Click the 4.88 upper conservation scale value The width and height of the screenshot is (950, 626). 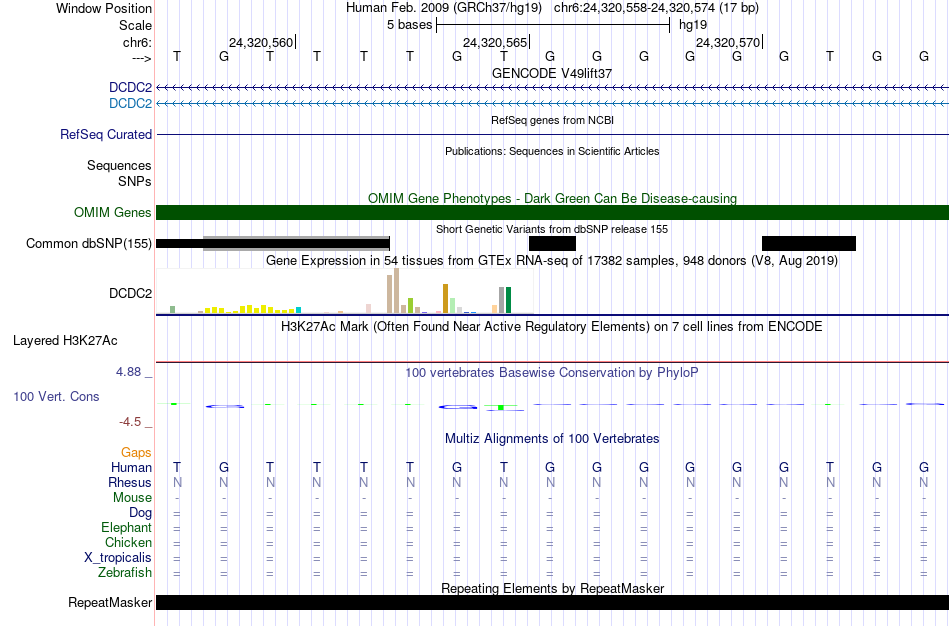(x=128, y=371)
